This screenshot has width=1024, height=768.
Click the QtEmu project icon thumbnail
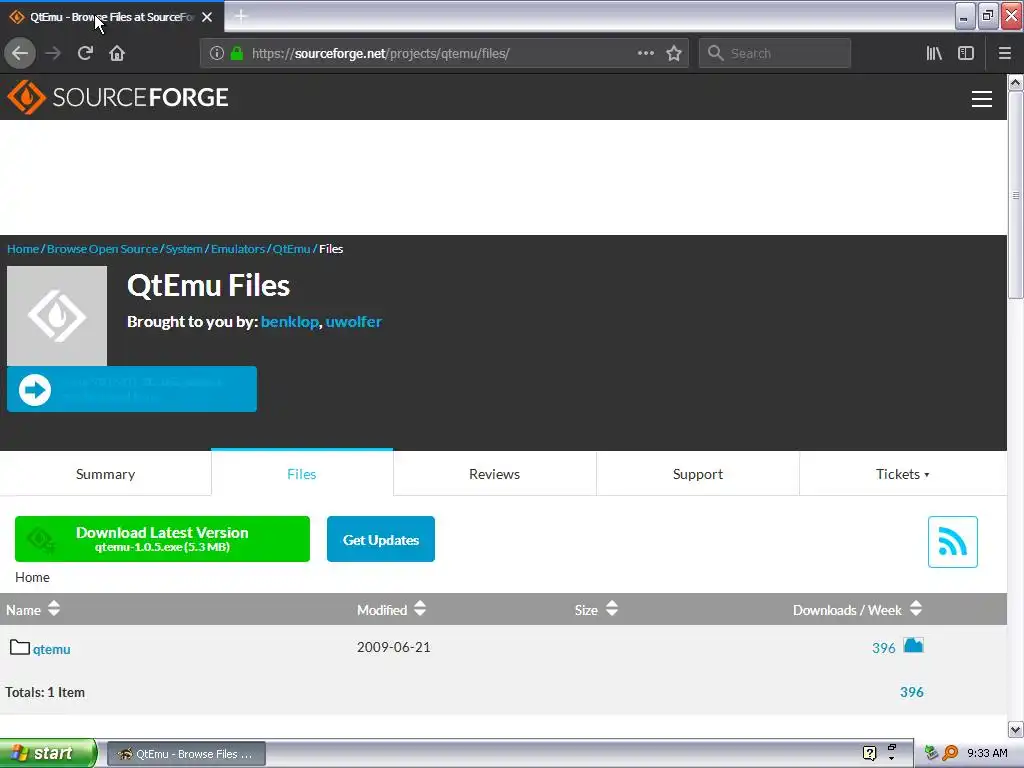coord(57,315)
